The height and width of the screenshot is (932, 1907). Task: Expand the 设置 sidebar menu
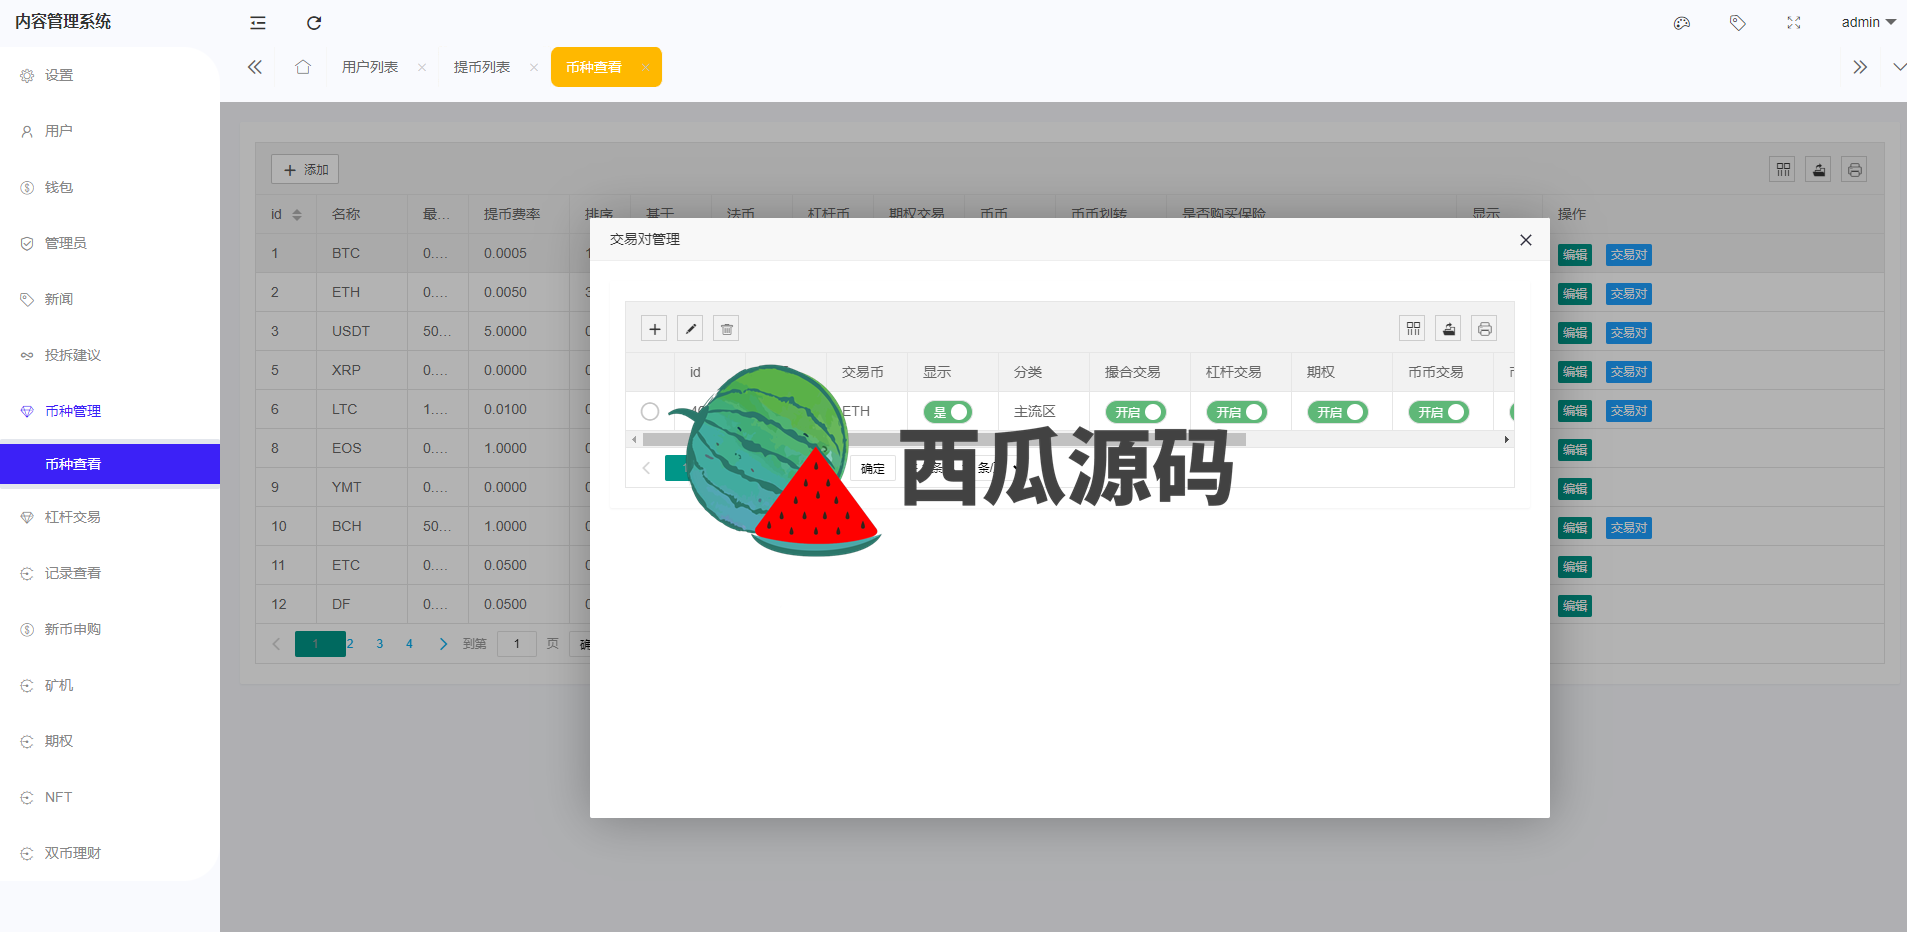point(110,75)
